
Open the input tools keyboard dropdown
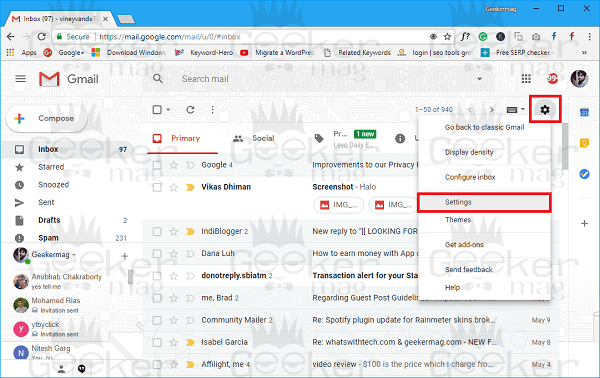click(515, 110)
